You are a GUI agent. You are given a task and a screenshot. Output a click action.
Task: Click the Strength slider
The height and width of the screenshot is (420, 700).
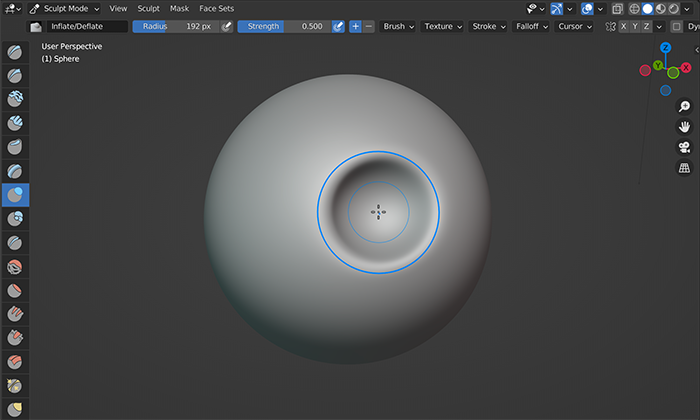(284, 27)
